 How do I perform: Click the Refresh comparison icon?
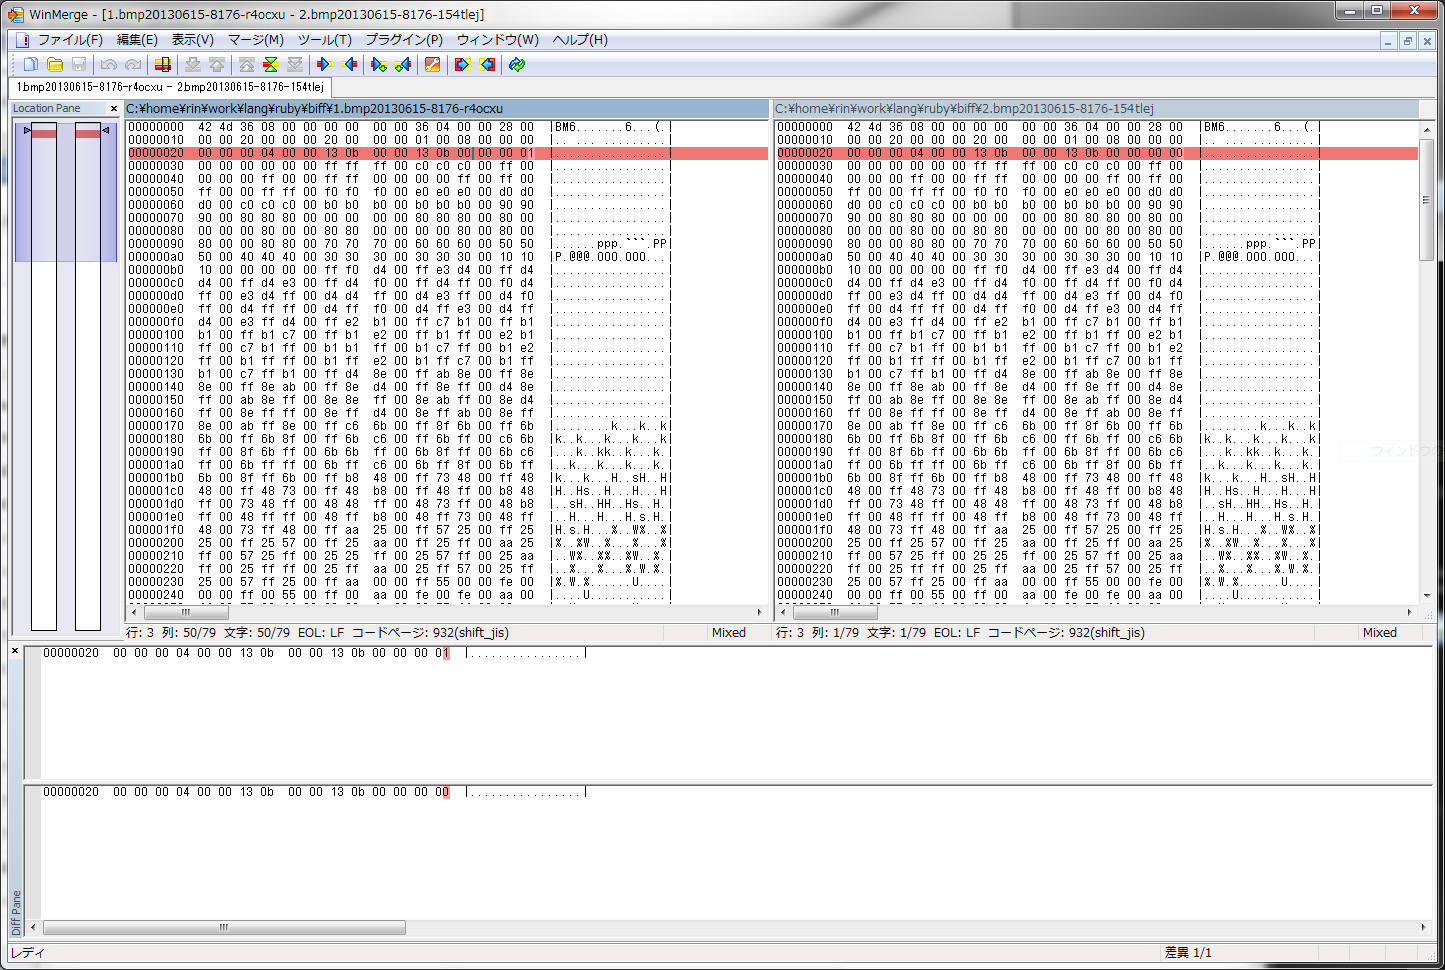click(x=517, y=65)
